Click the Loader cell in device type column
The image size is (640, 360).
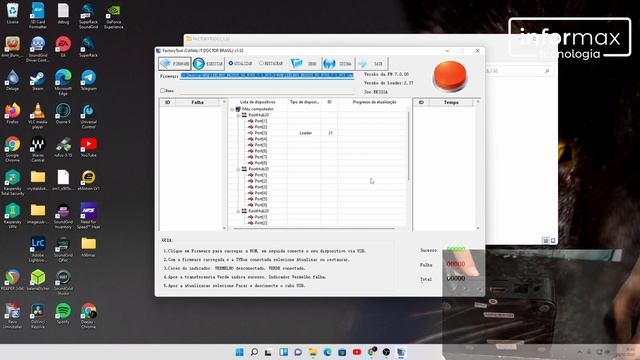click(305, 133)
